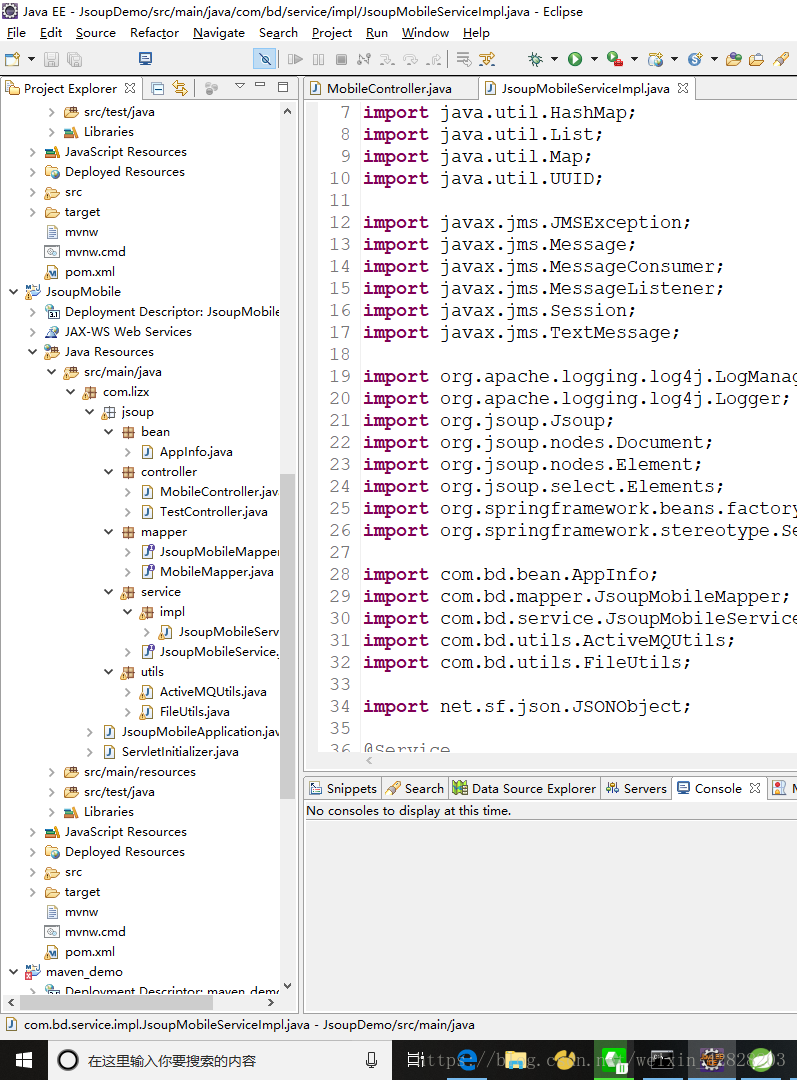Collapse the com.lizx package
797x1080 pixels.
coord(70,392)
